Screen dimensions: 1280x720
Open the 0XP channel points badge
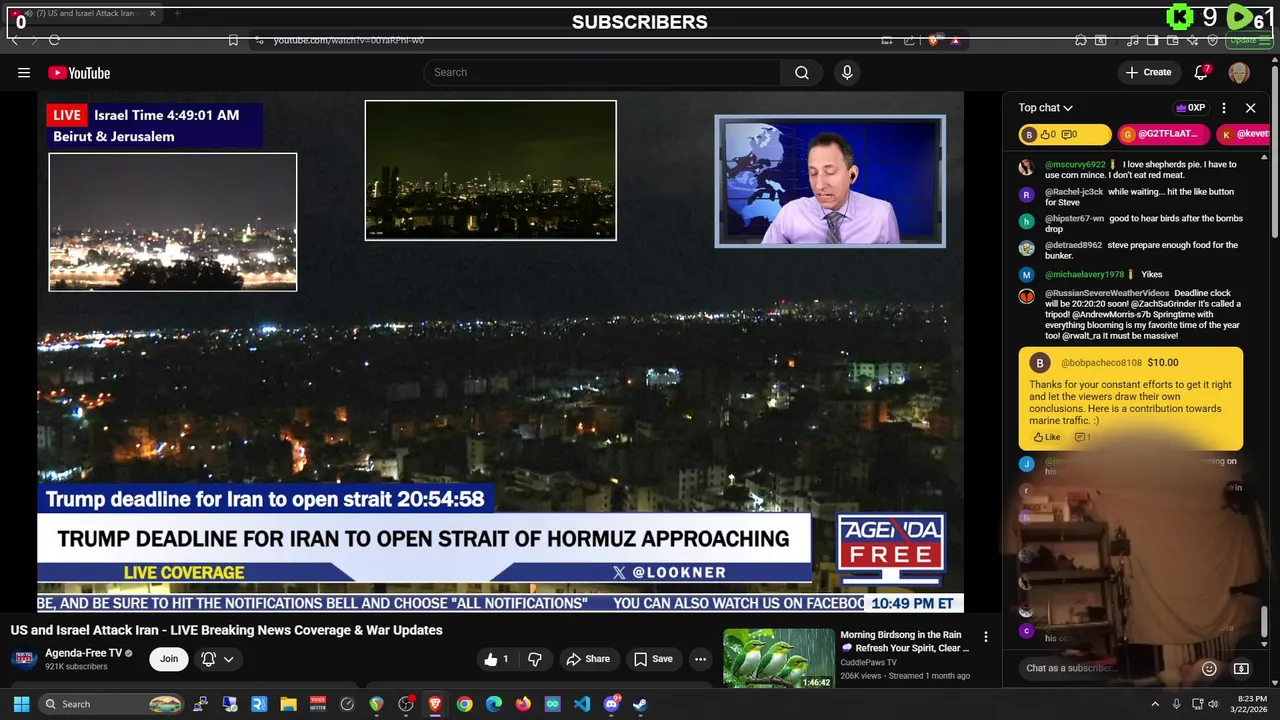point(1191,108)
